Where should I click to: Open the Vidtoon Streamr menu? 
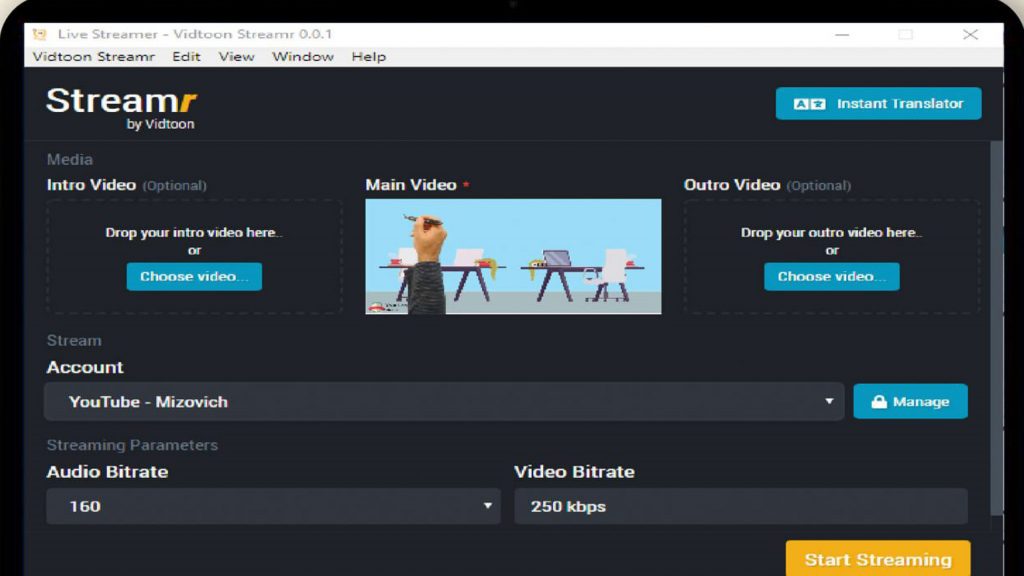pyautogui.click(x=94, y=57)
